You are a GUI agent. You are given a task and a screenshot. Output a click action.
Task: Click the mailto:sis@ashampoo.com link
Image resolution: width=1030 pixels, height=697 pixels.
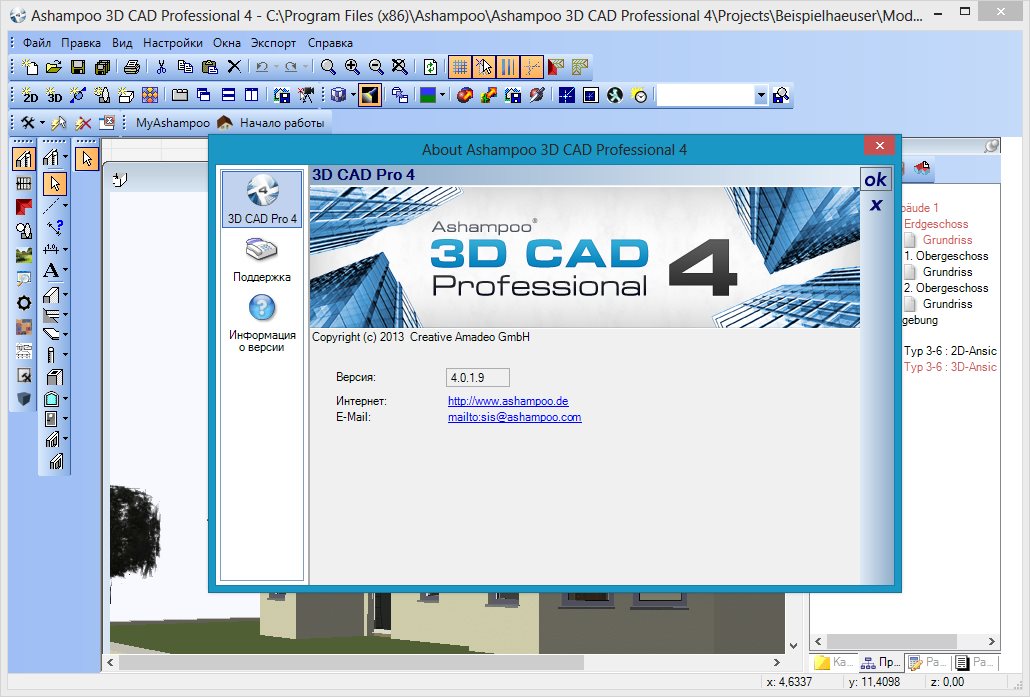tap(514, 417)
